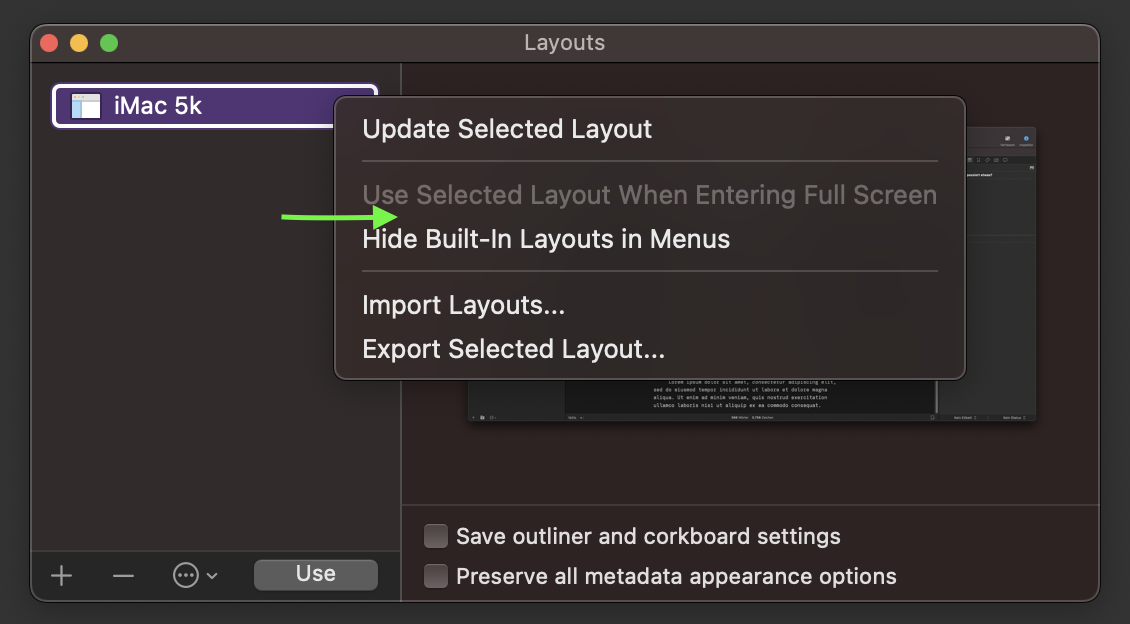Enable Save outliner and corkboard settings

click(x=436, y=536)
